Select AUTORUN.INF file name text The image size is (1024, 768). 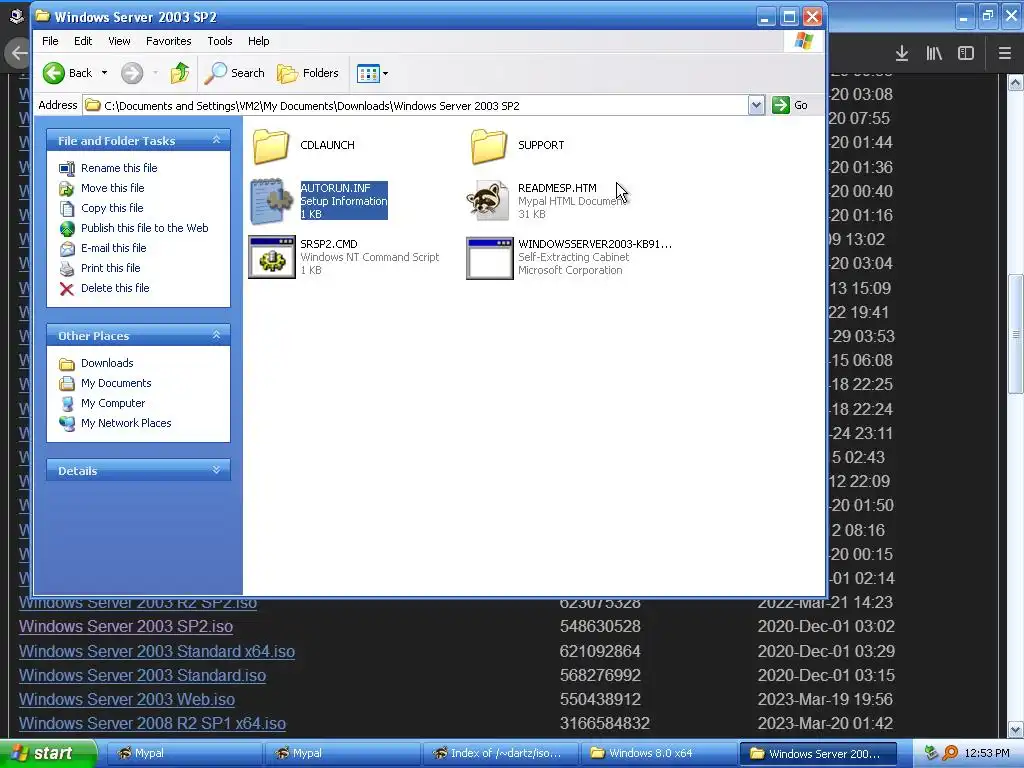(336, 188)
